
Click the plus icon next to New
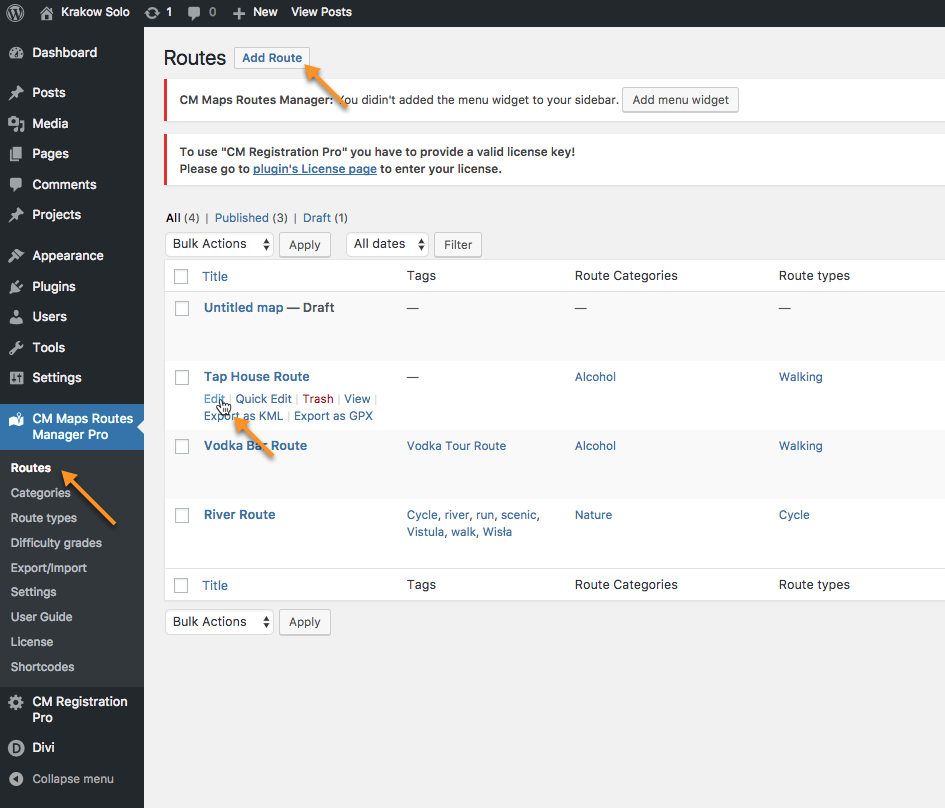pyautogui.click(x=239, y=13)
